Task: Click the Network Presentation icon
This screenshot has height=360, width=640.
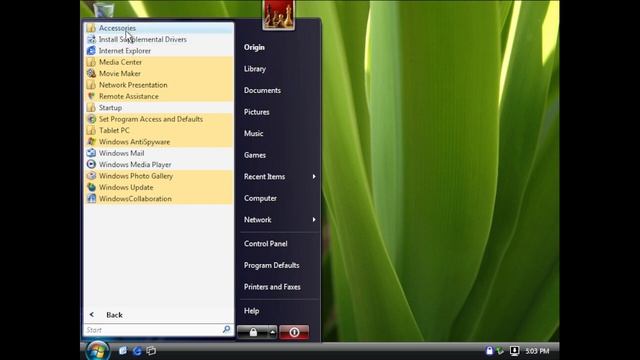Action: coord(91,85)
